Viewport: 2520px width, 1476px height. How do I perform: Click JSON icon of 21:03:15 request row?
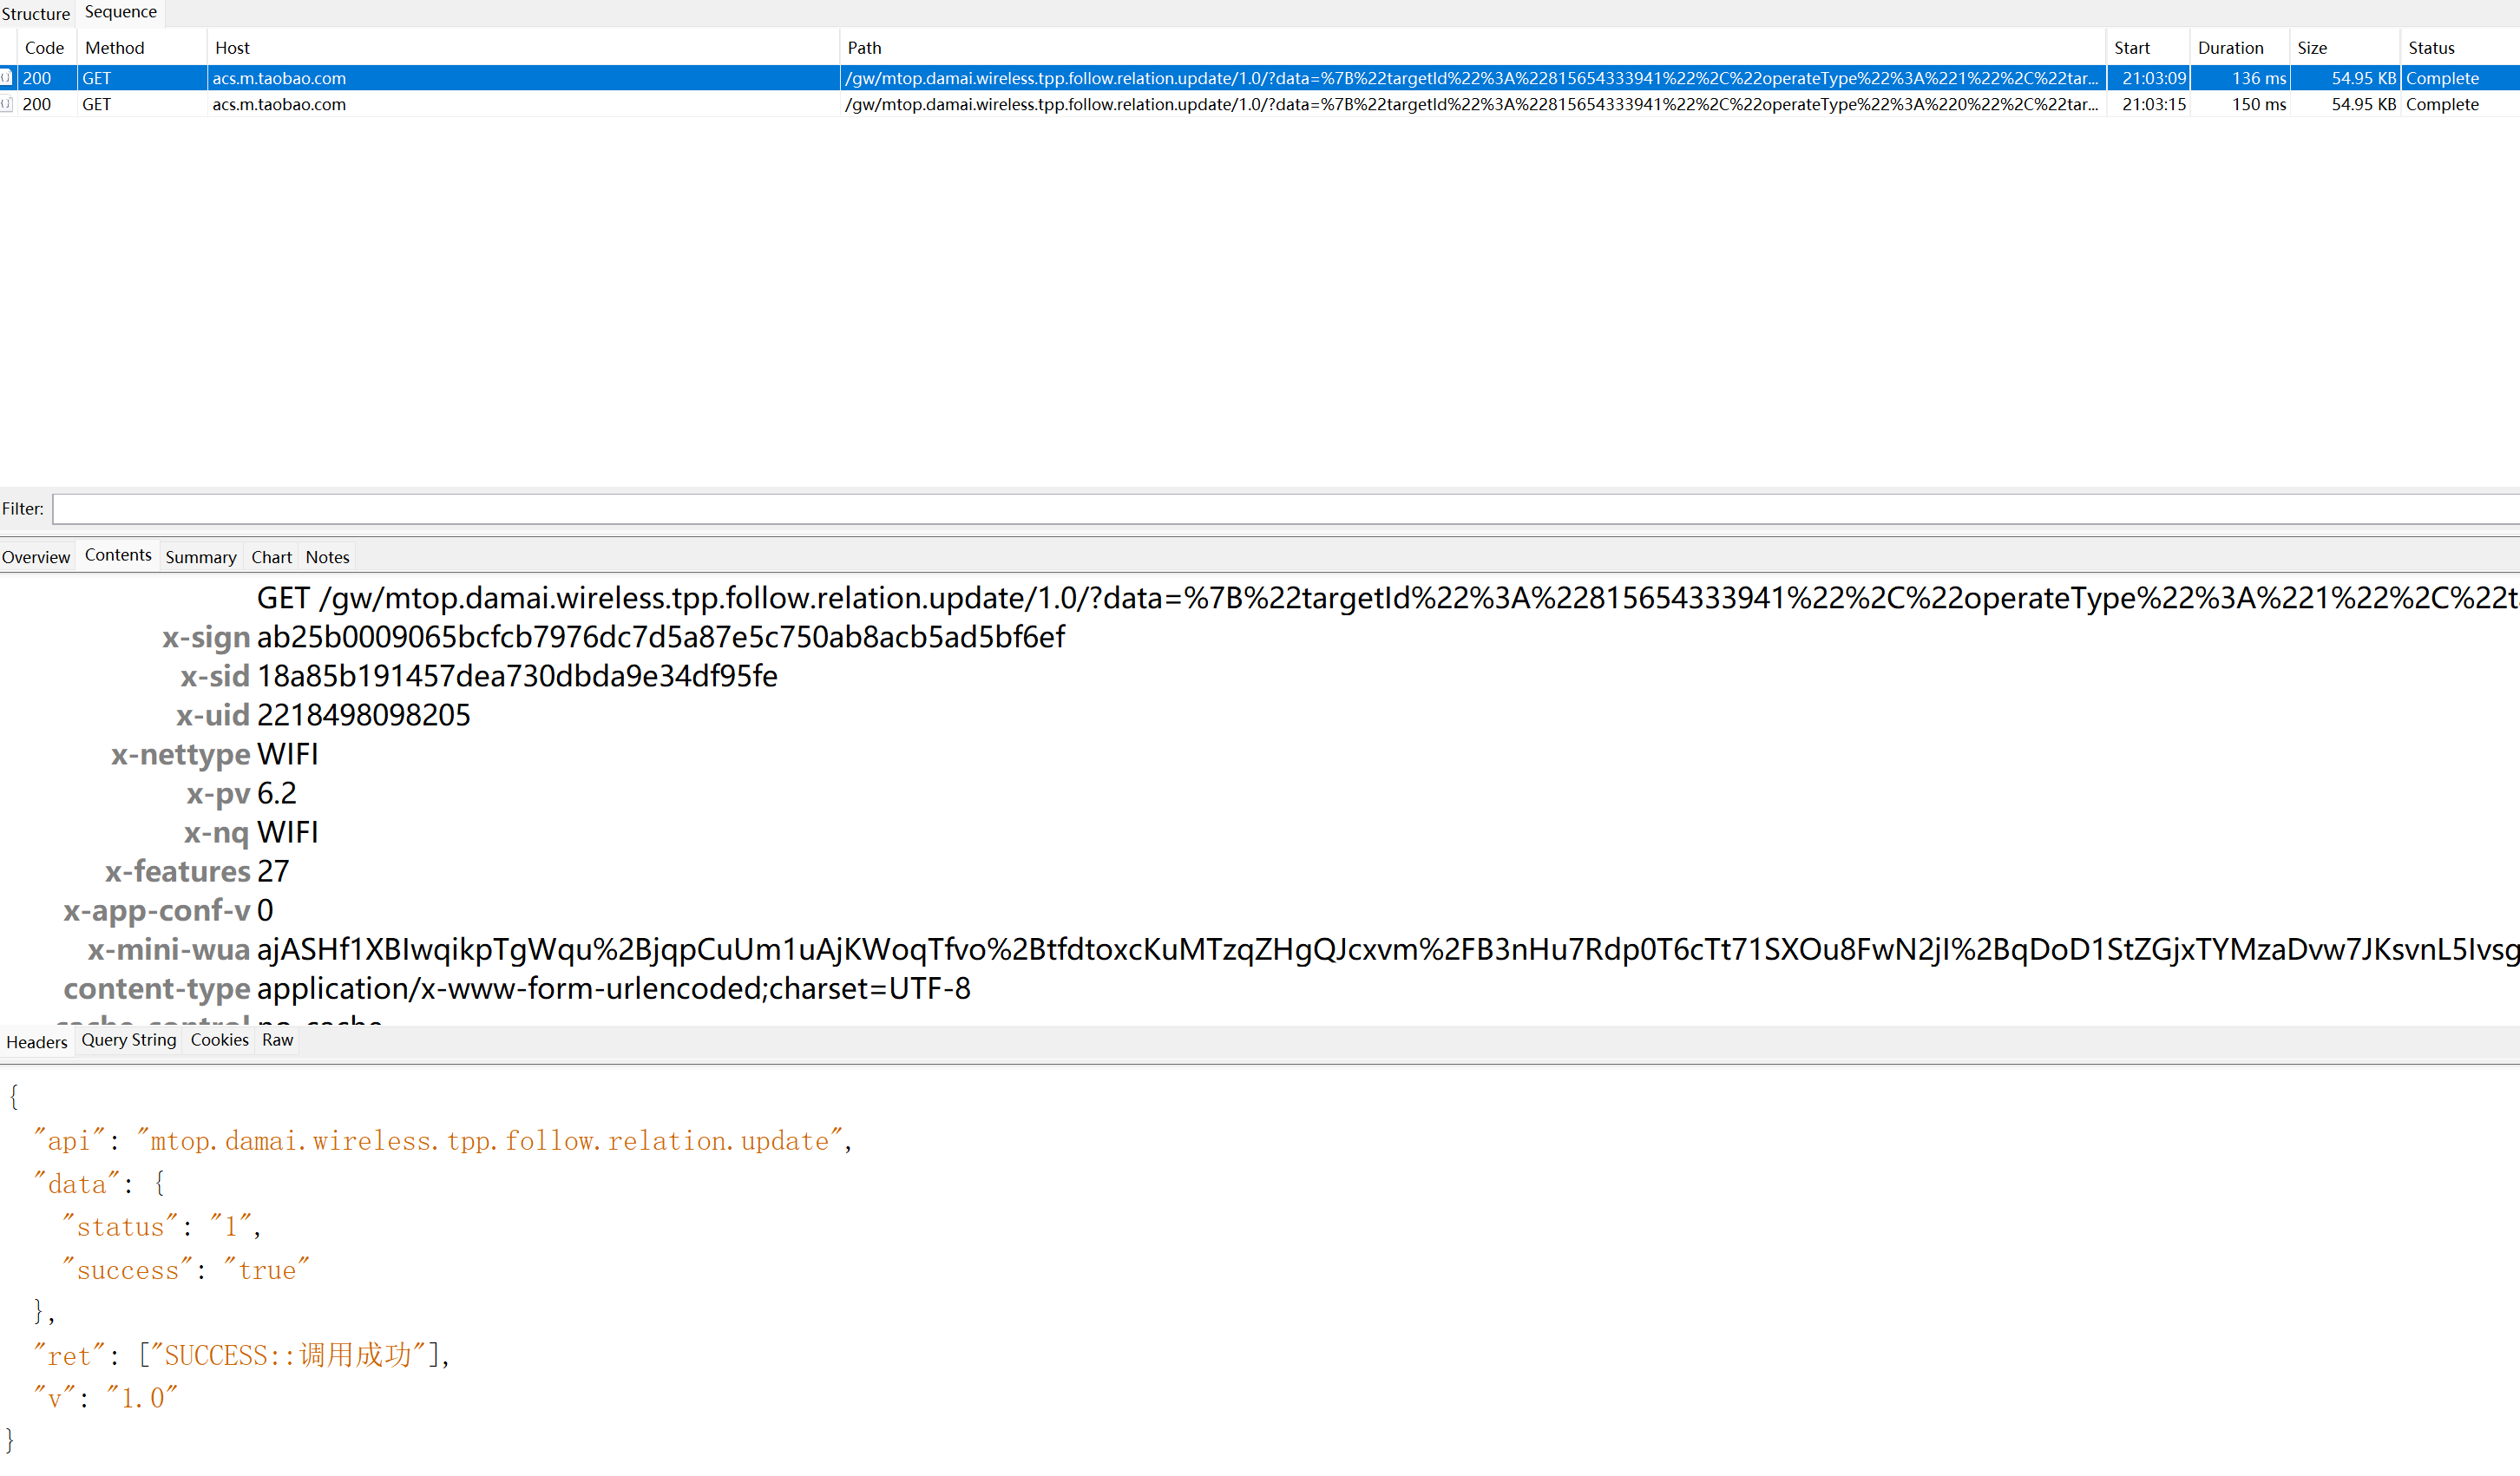pos(6,104)
